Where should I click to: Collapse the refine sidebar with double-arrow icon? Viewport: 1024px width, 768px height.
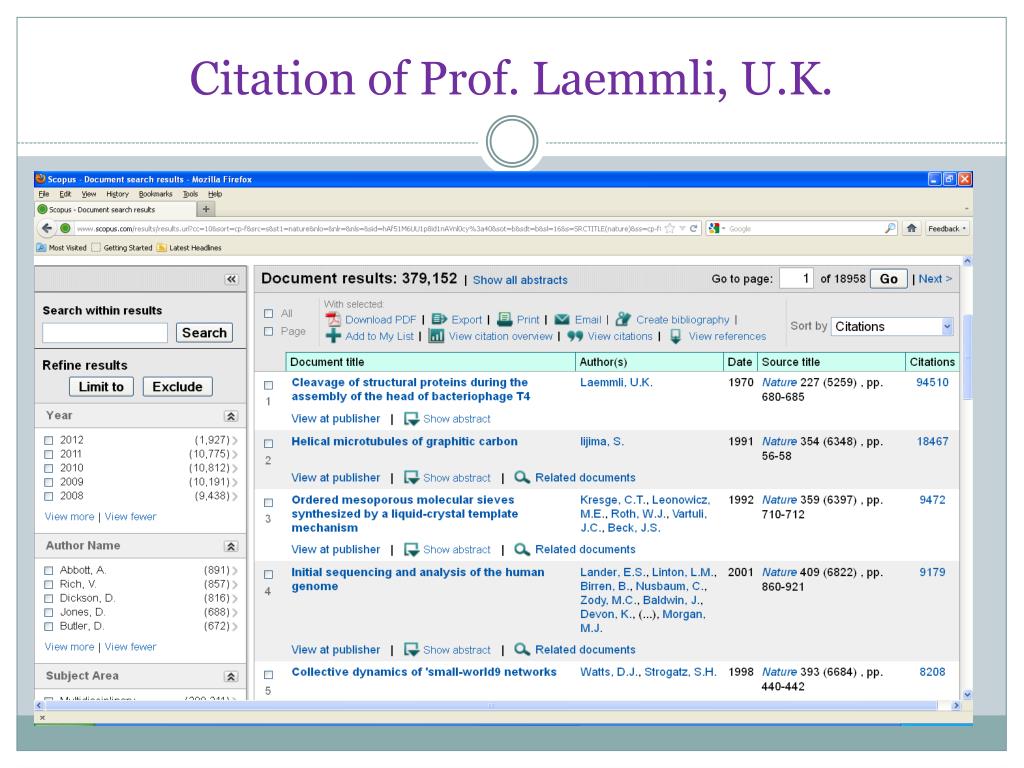tap(231, 280)
